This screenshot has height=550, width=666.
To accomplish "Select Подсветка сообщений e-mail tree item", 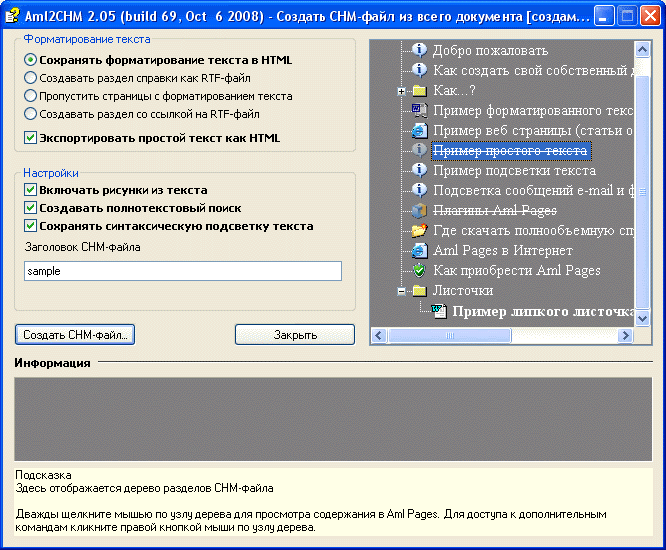I will click(533, 190).
